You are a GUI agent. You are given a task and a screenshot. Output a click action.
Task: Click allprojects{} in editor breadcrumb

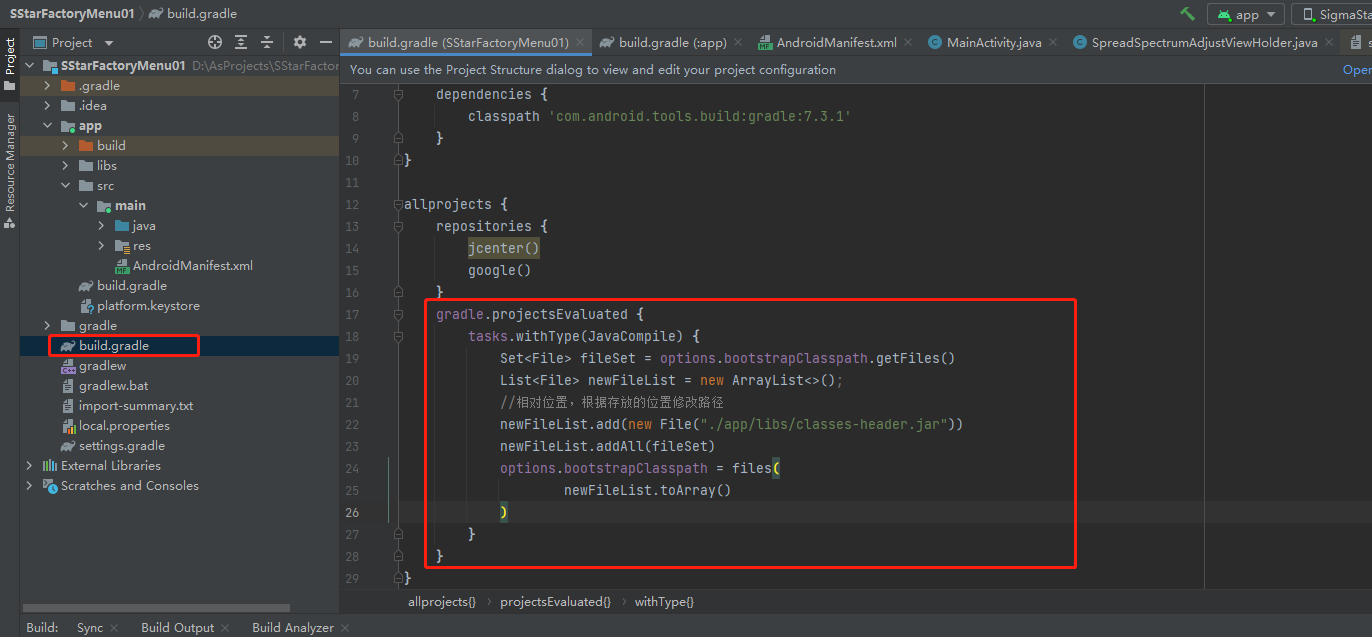click(442, 602)
